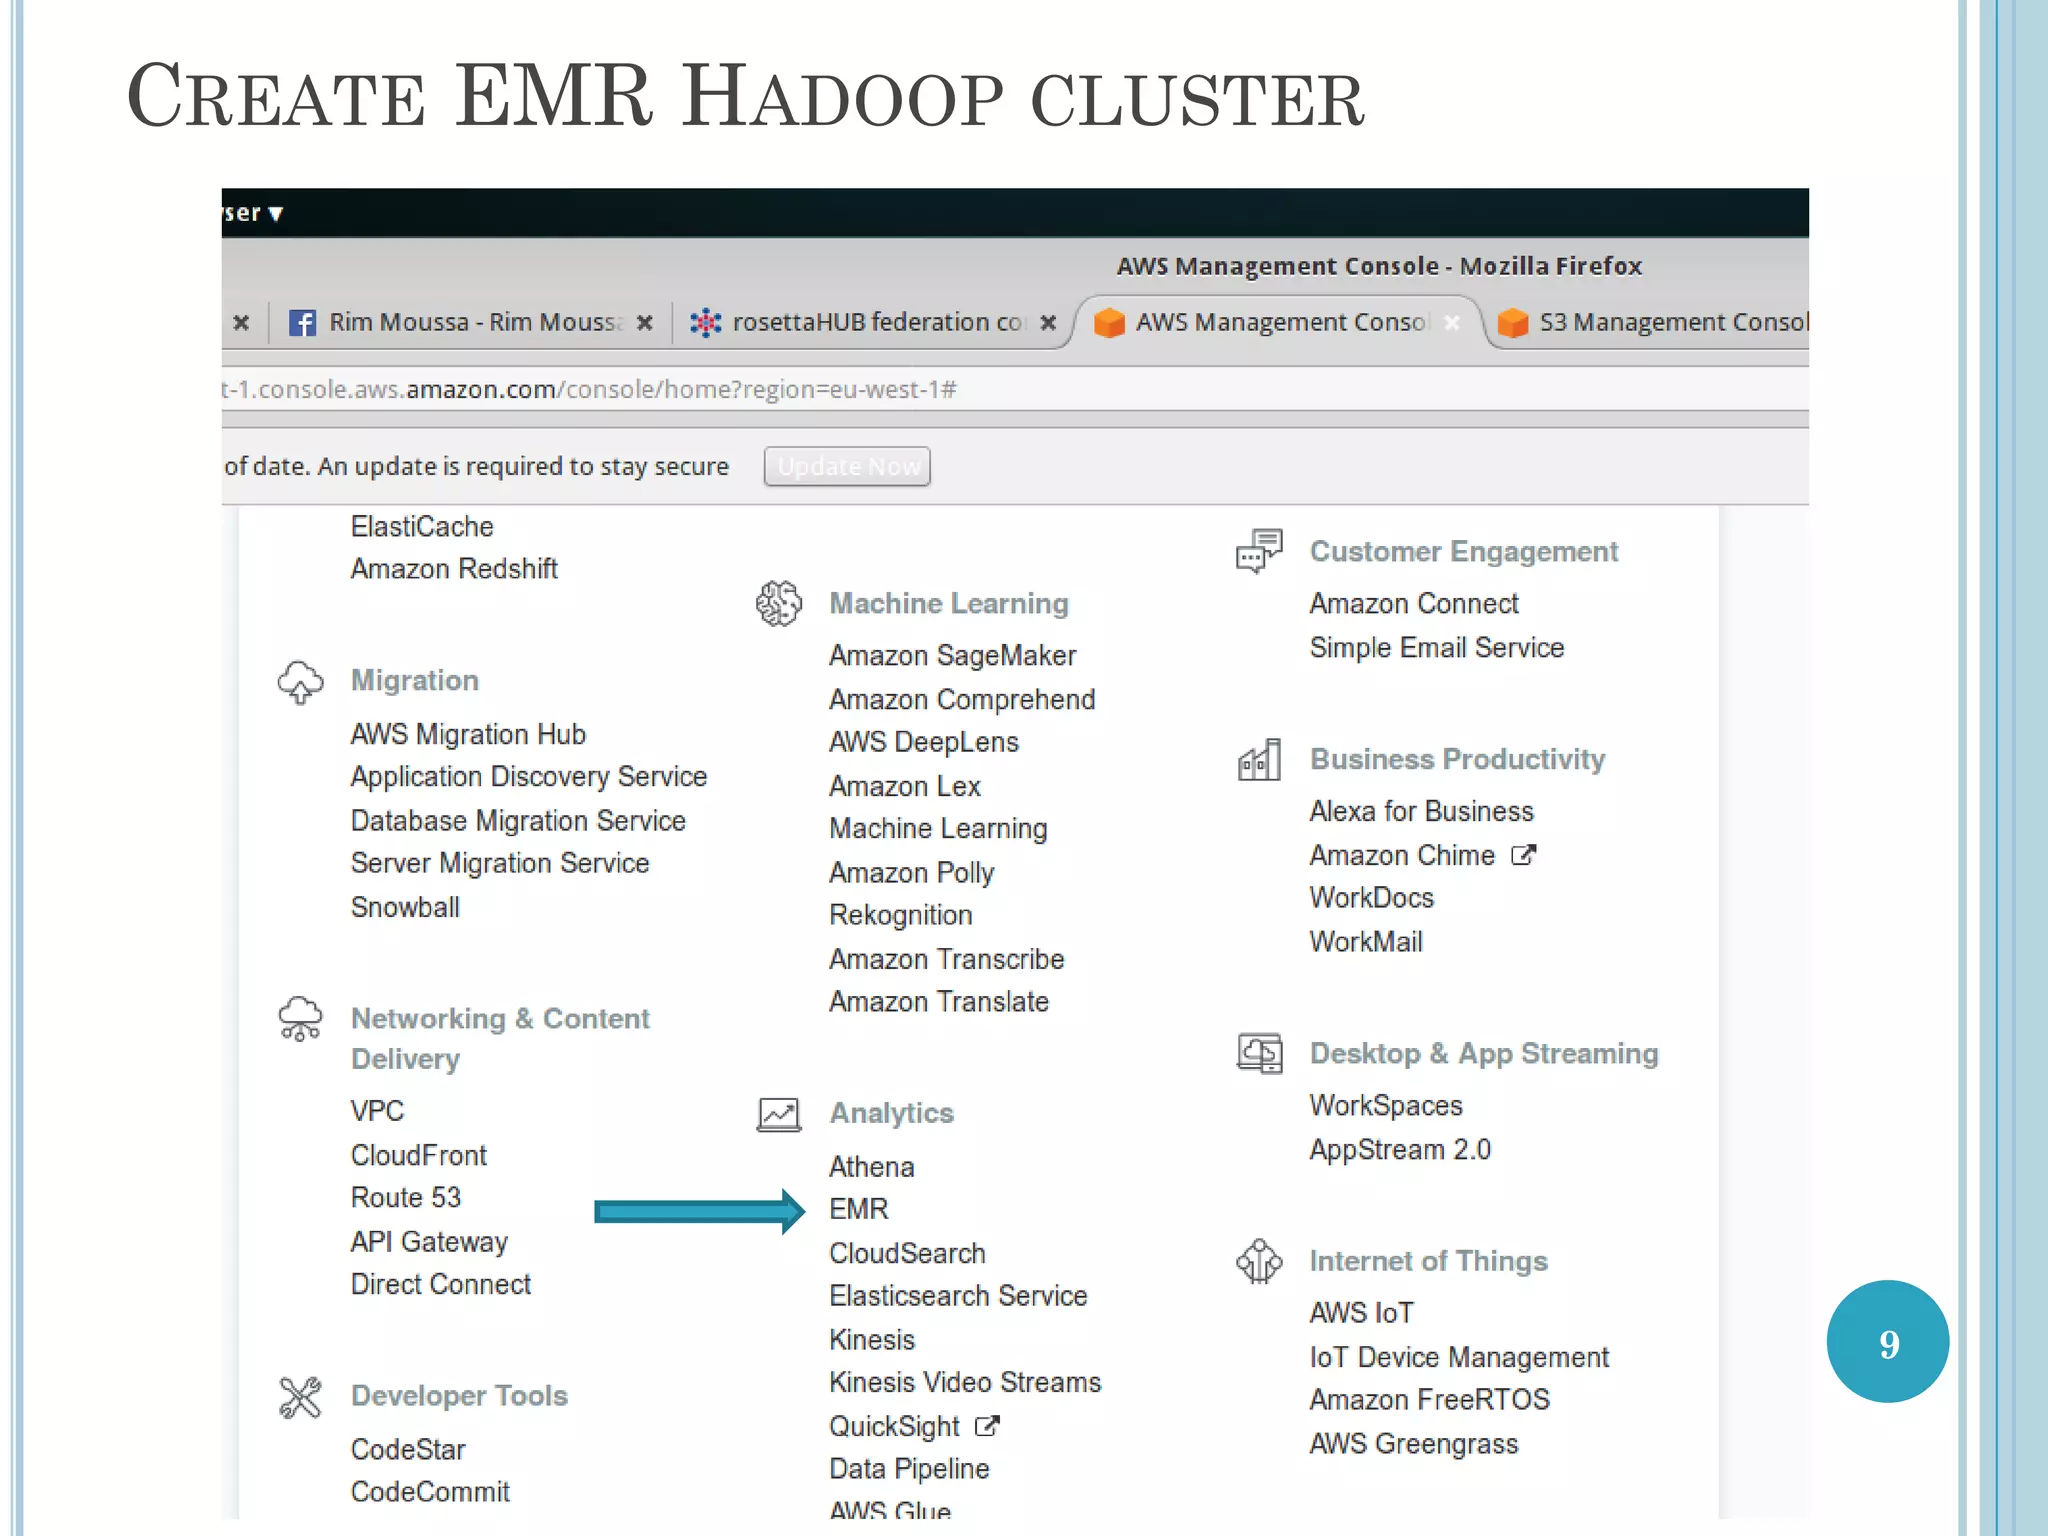The width and height of the screenshot is (2048, 1536).
Task: Switch to the S3 Management Console tab
Action: tap(1650, 323)
